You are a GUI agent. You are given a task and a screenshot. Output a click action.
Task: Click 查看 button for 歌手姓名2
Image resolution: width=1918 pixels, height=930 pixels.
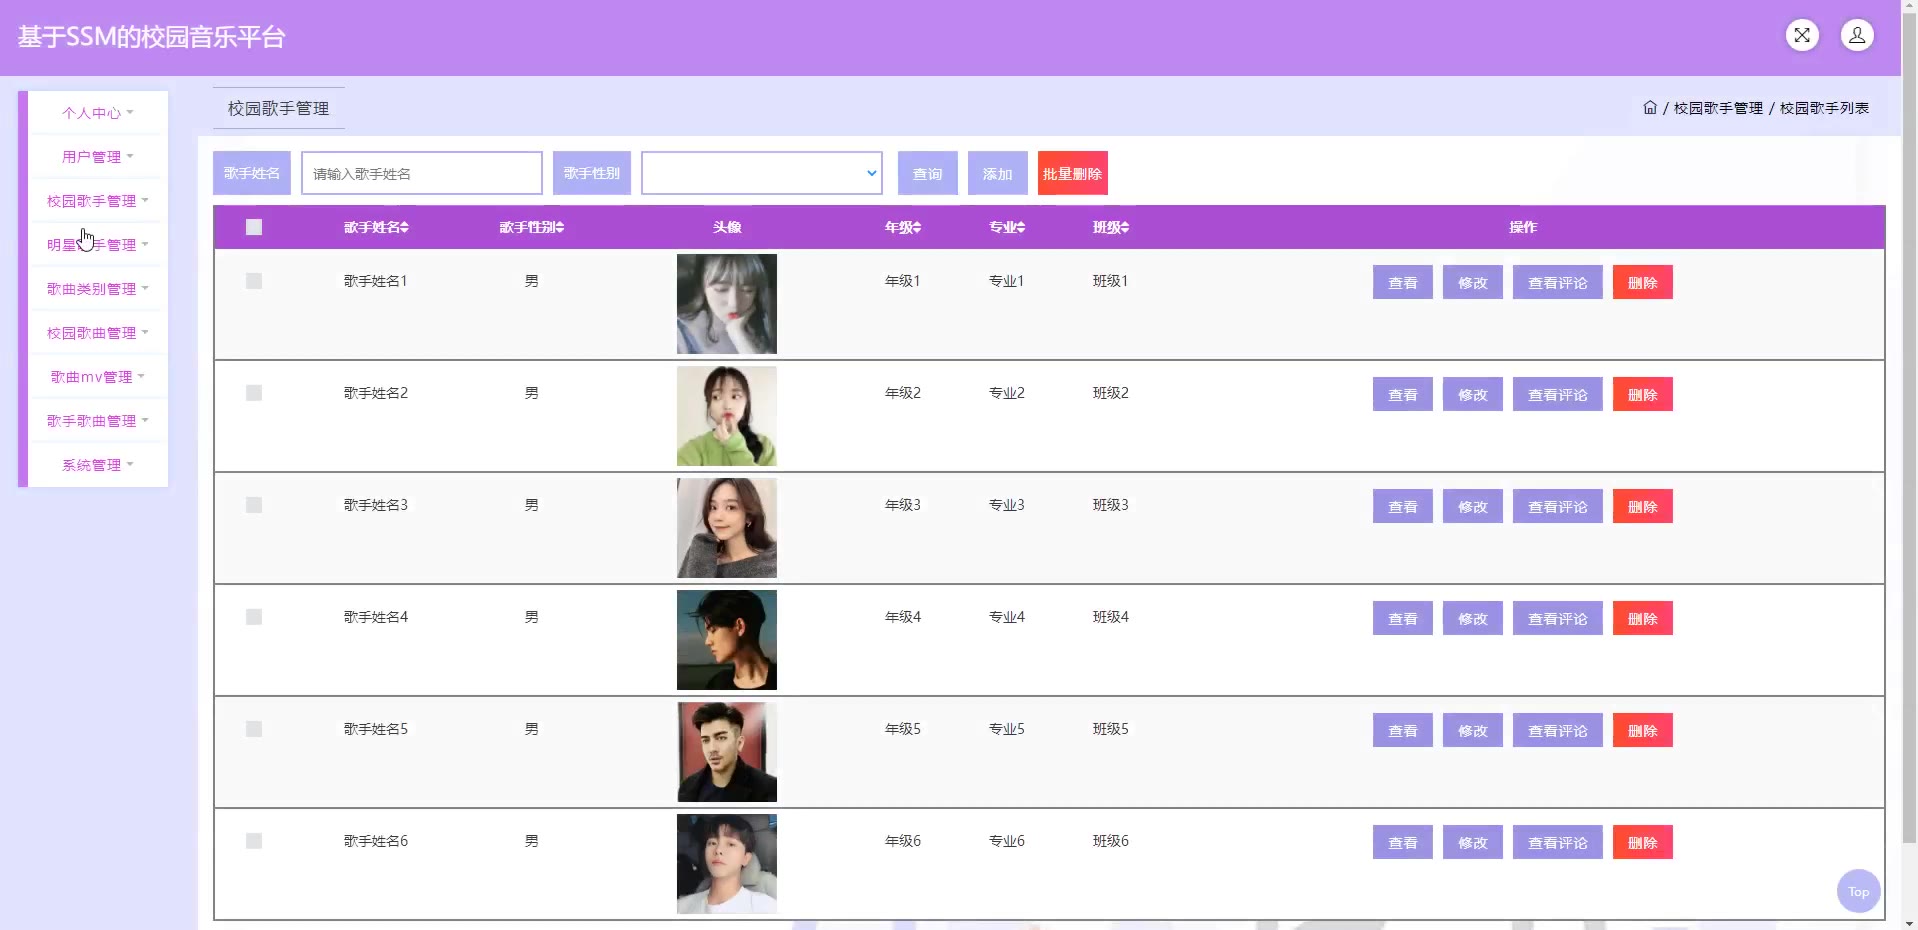(x=1403, y=394)
